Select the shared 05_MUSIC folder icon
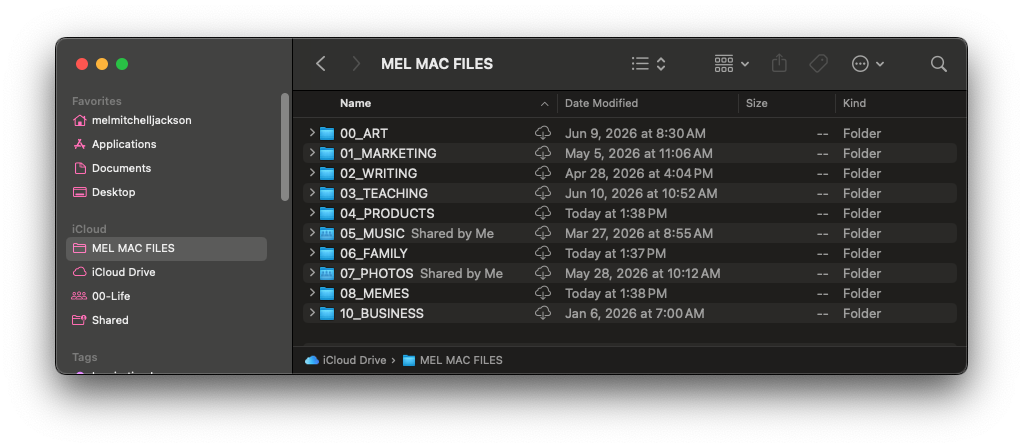The width and height of the screenshot is (1023, 448). (x=327, y=233)
